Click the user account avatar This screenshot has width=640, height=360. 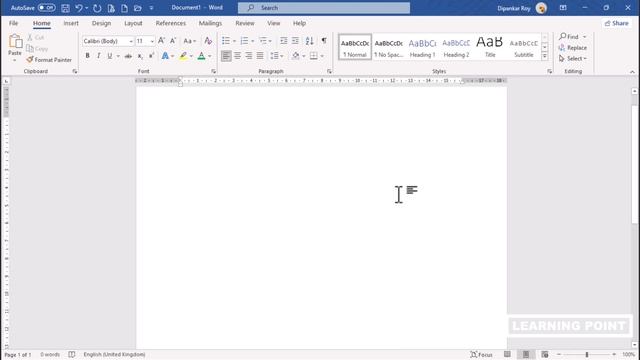[x=541, y=8]
